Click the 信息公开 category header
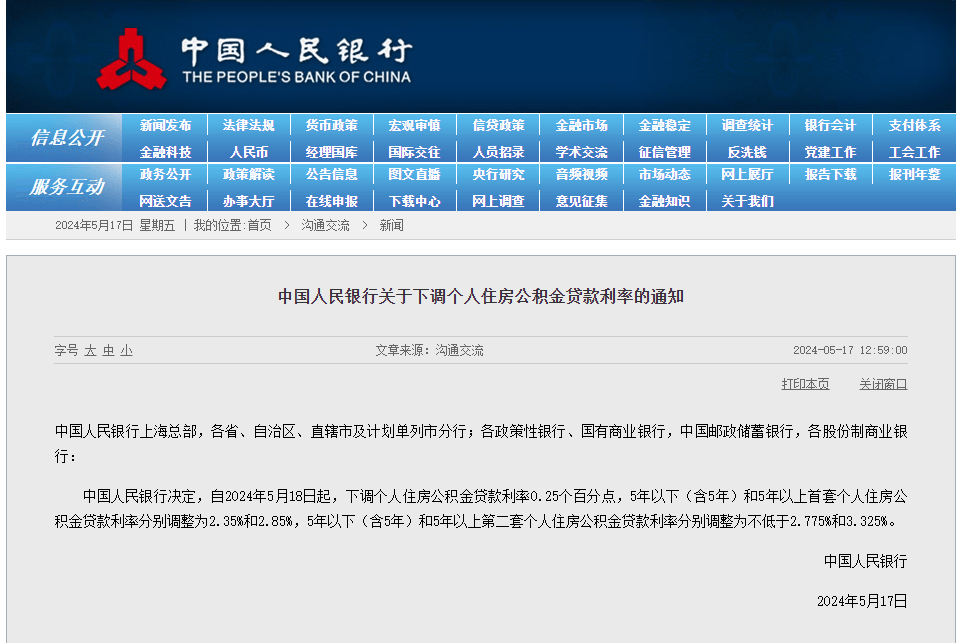 tap(67, 138)
